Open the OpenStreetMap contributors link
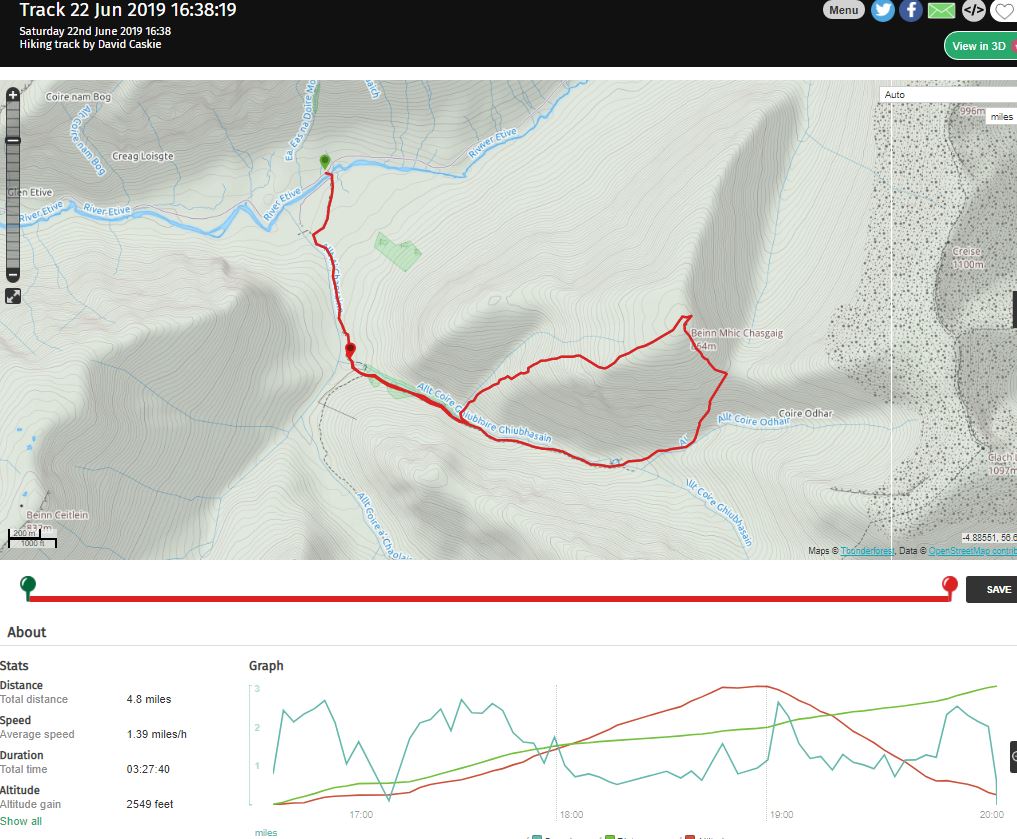Screen dimensions: 1017x839 click(972, 551)
